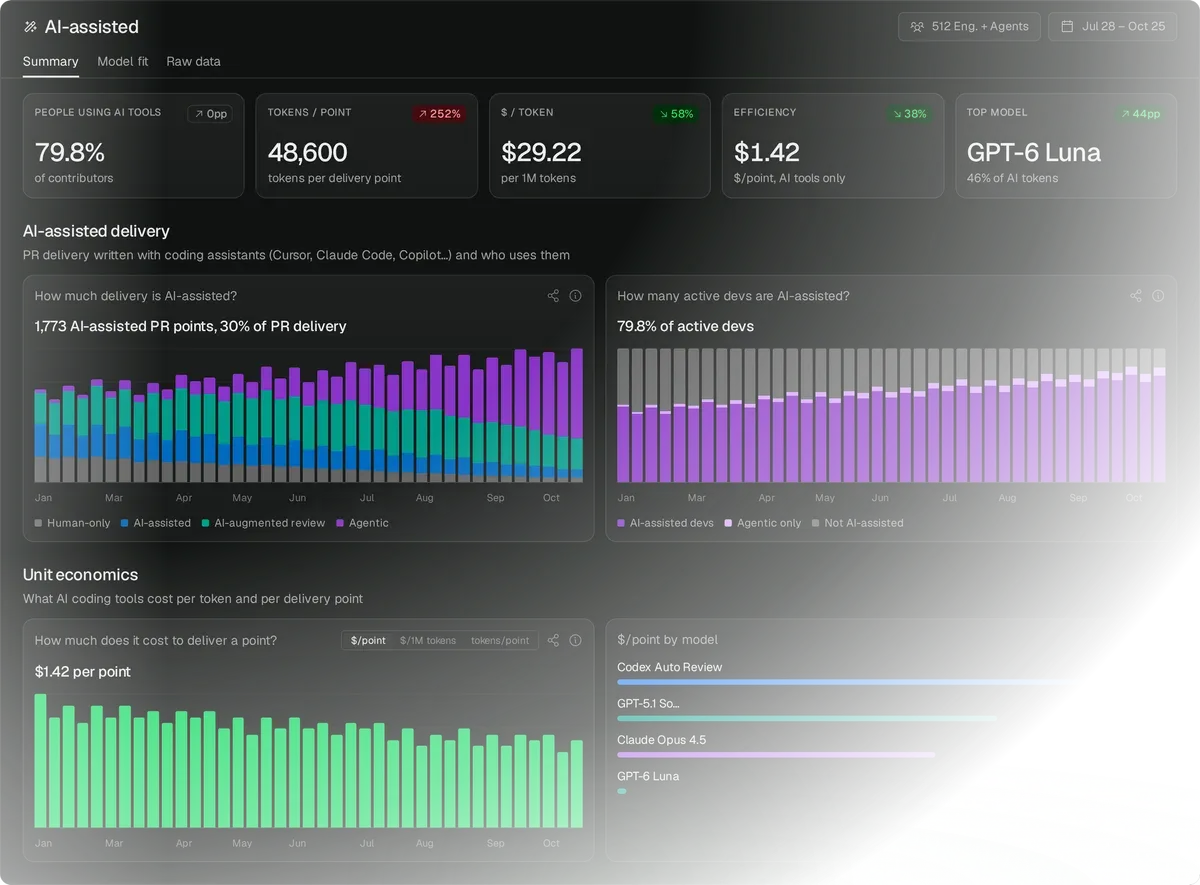The image size is (1200, 885).
Task: Toggle the Agentic only legend series
Action: point(763,523)
